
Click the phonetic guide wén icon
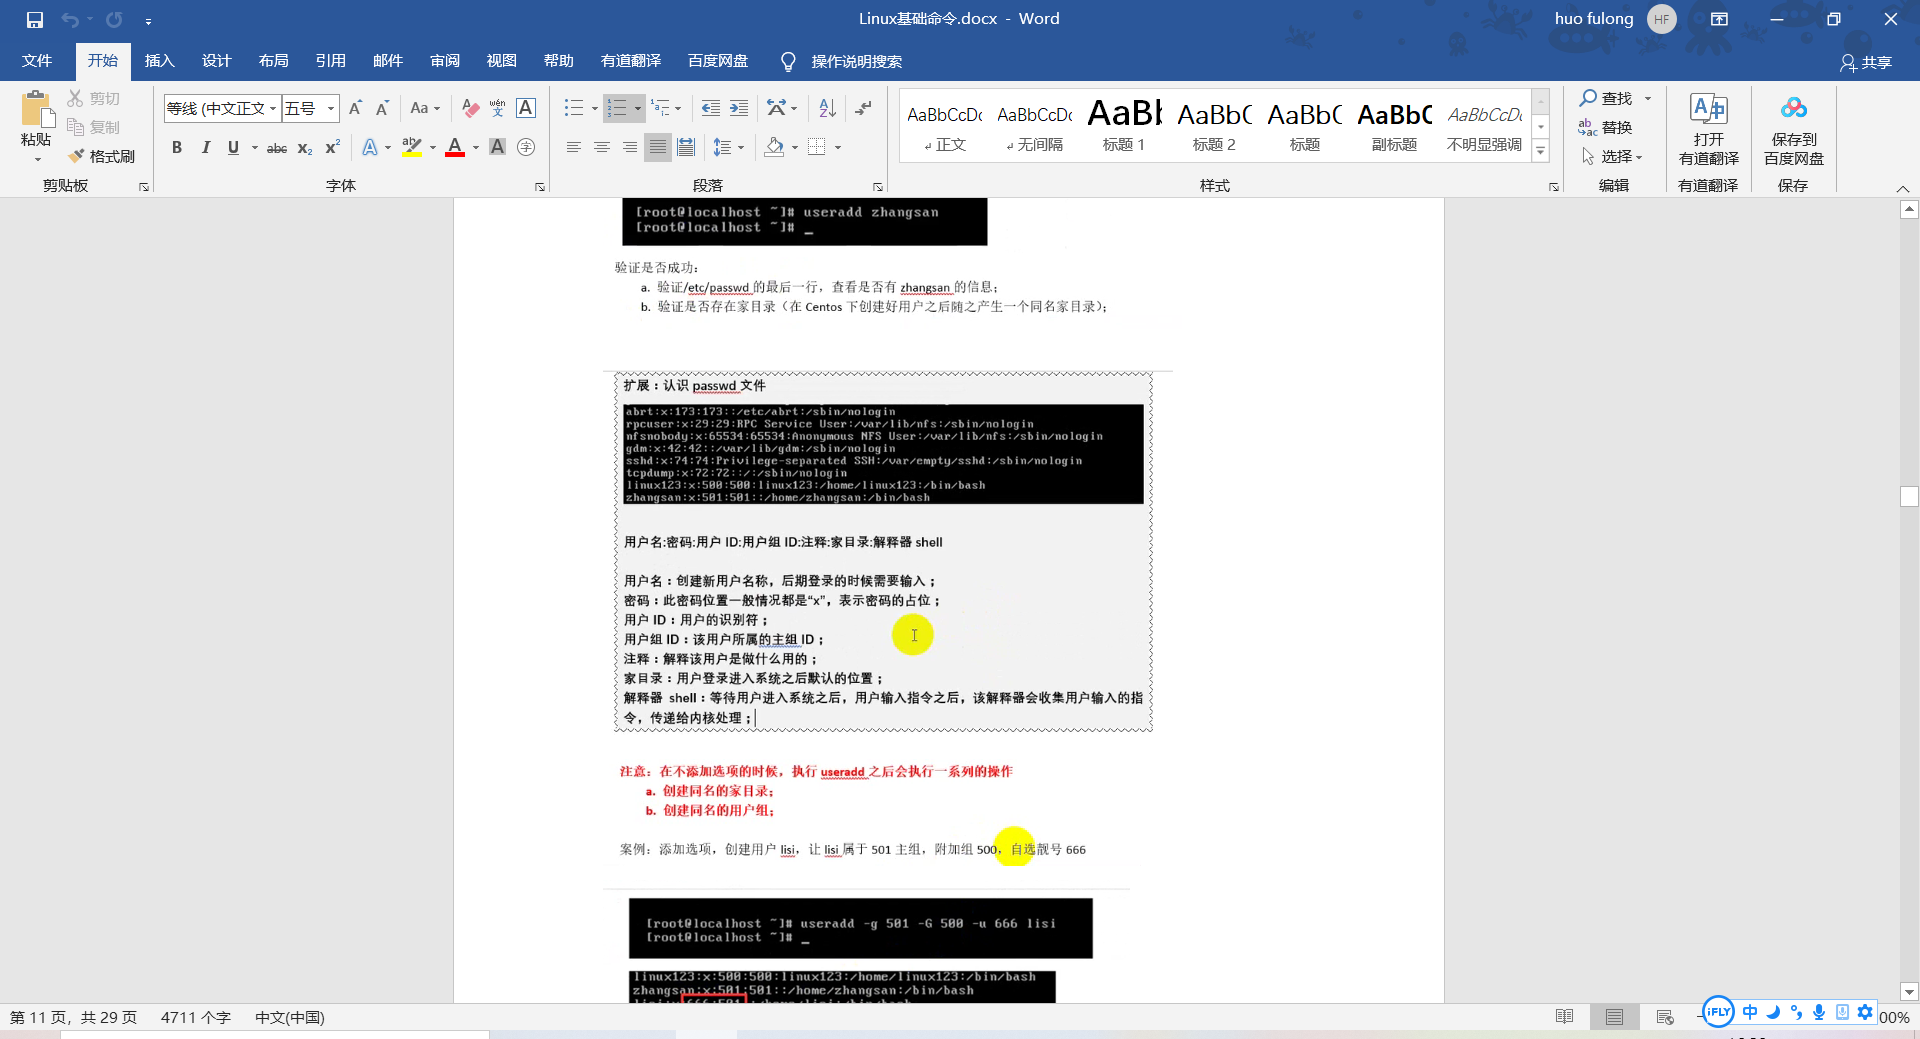(x=498, y=108)
